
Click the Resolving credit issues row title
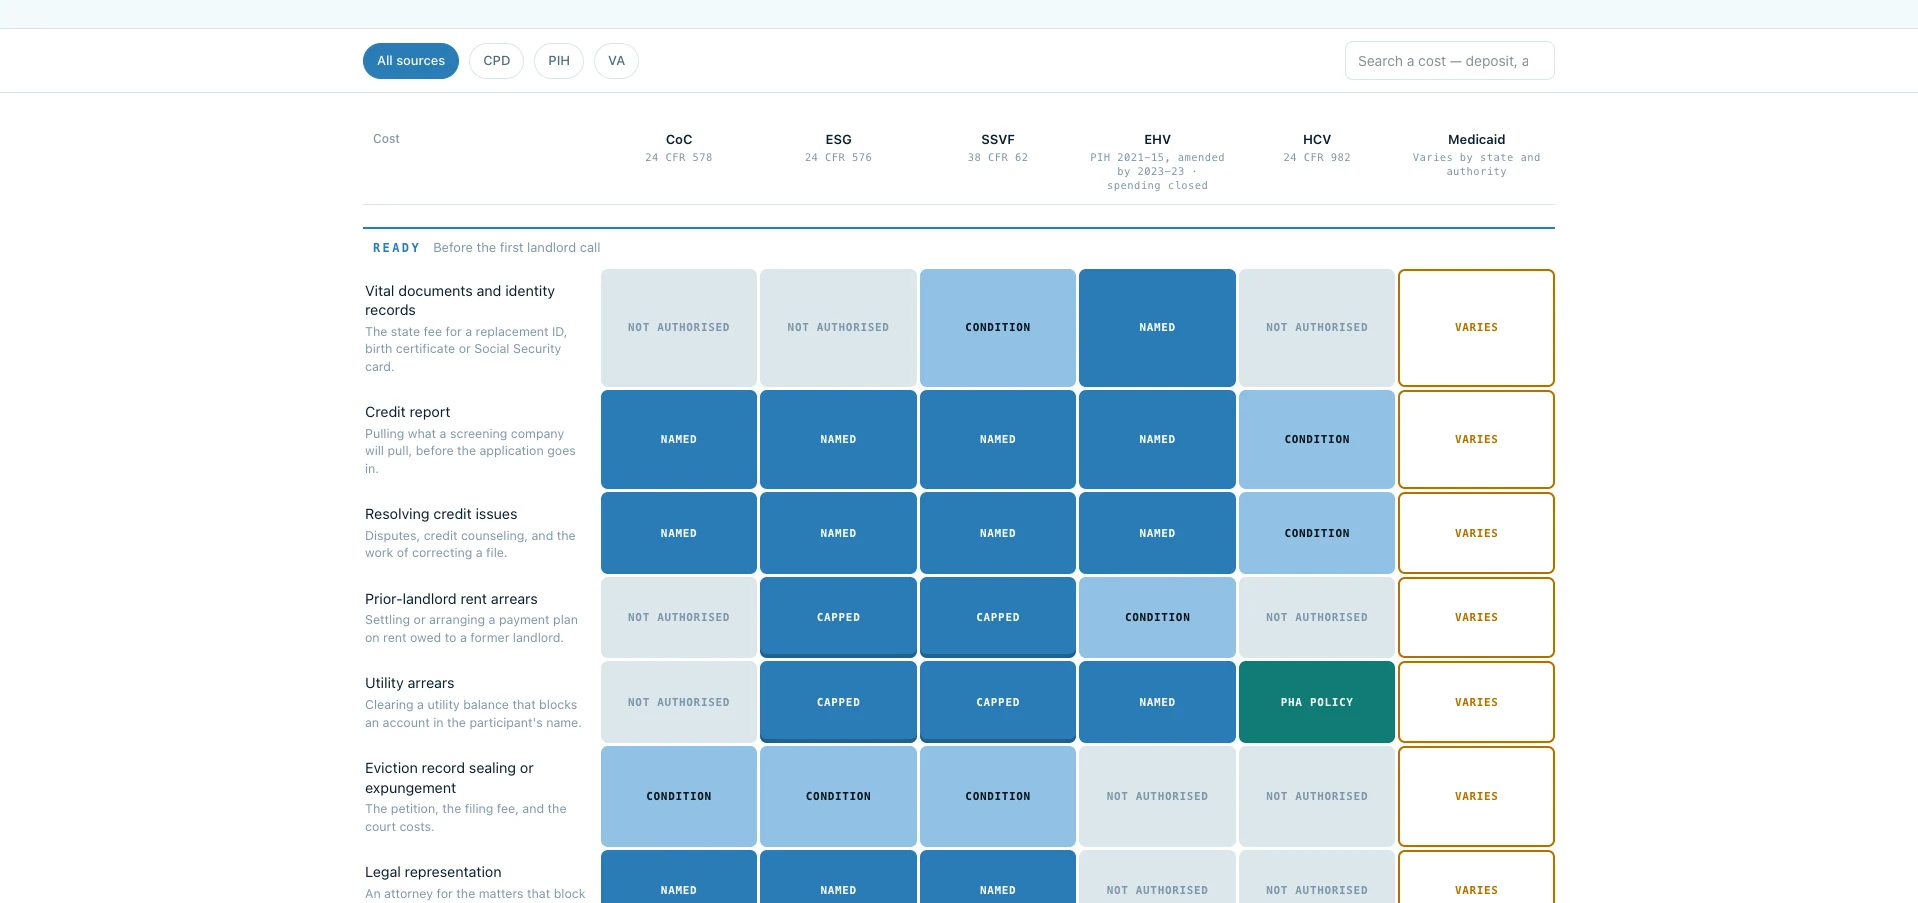[441, 514]
